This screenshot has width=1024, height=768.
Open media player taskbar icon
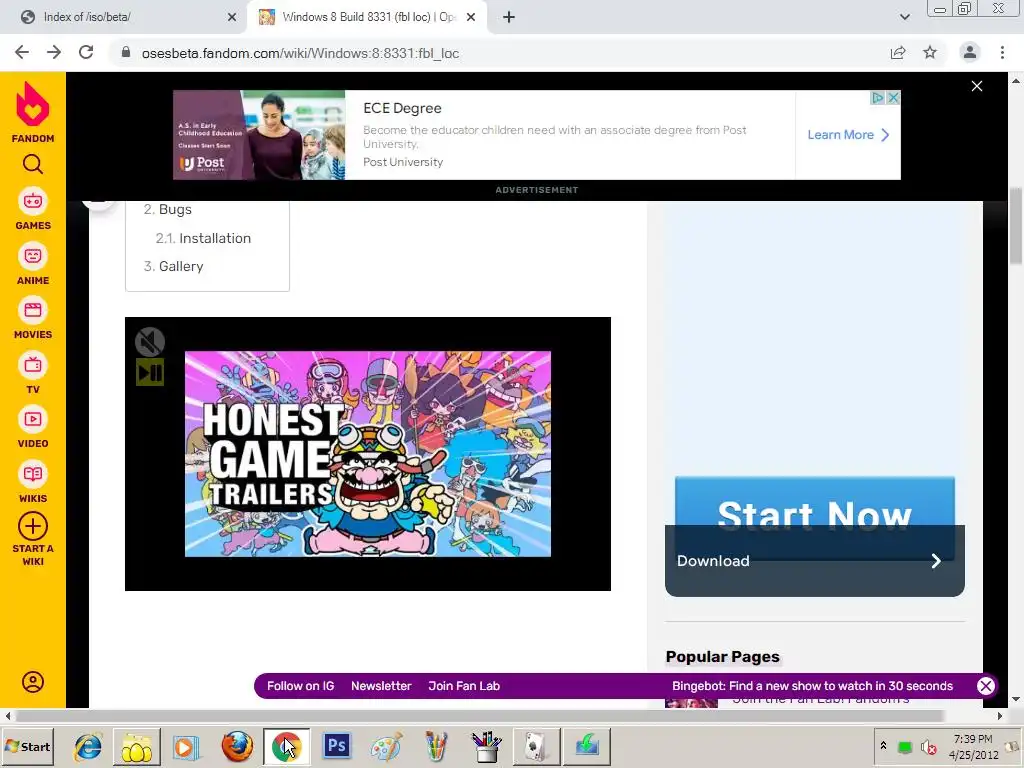185,746
